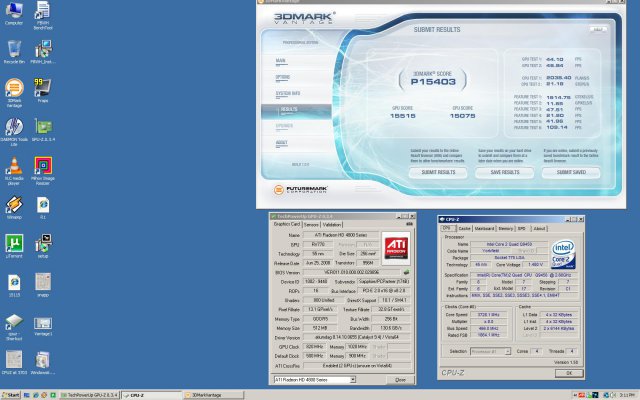The image size is (640, 400).
Task: Click the green BIOS save chip icon in GPU-Z
Action: [406, 272]
